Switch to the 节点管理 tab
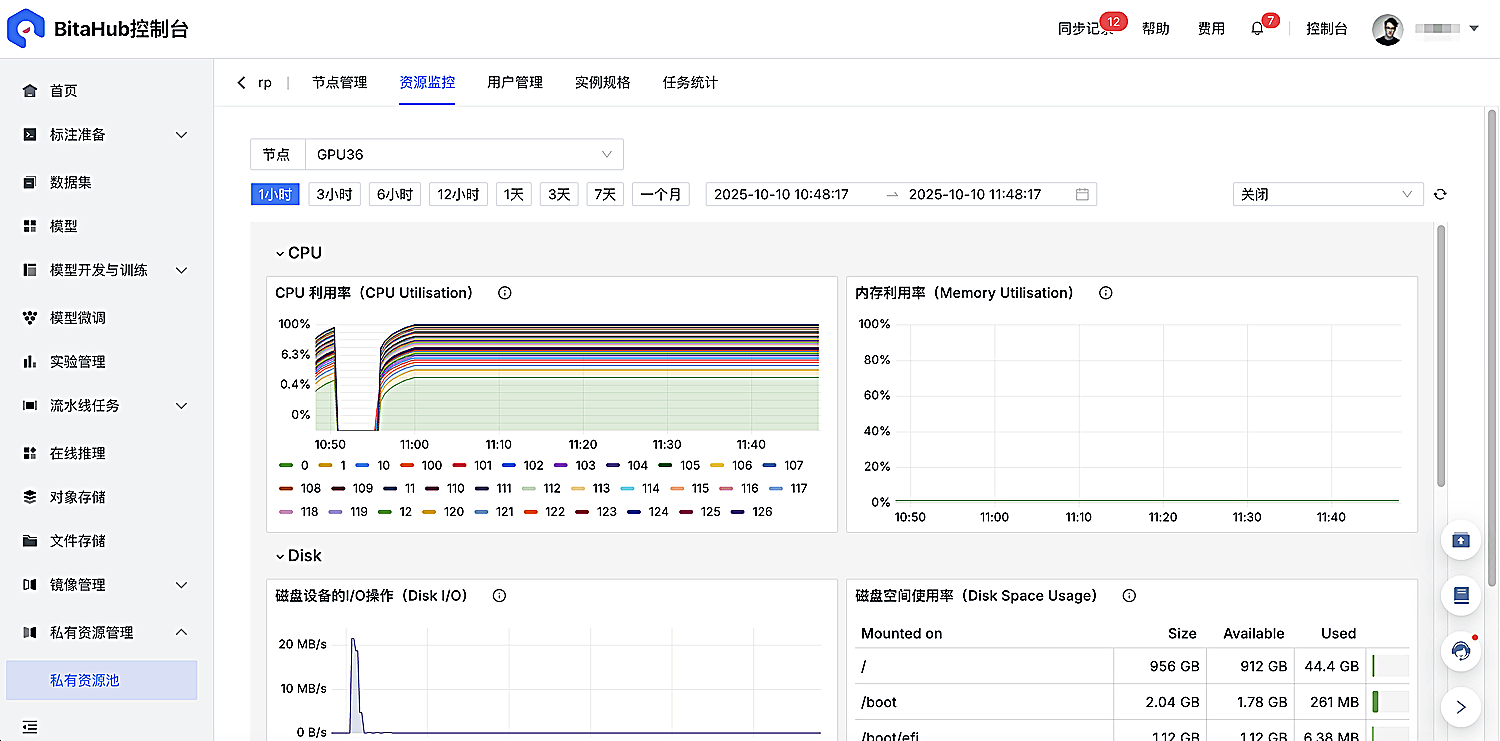The image size is (1500, 741). coord(339,83)
